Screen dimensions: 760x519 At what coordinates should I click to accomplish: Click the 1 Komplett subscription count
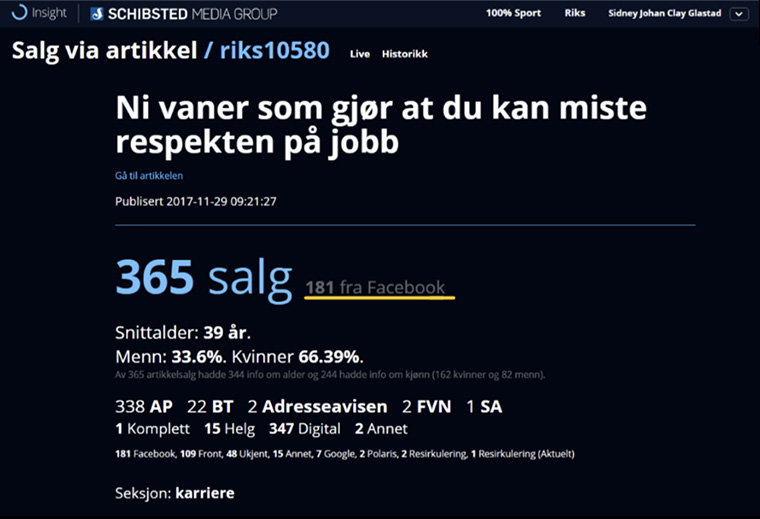[x=153, y=429]
